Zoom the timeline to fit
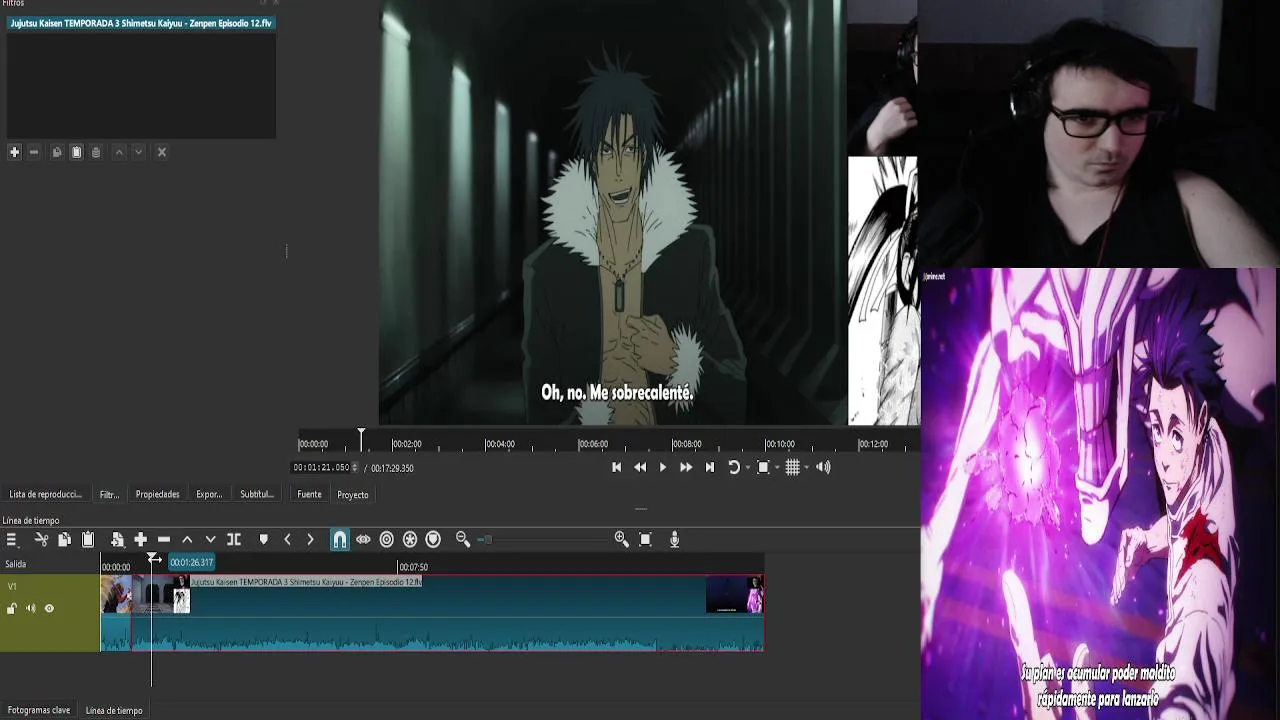Screen dimensions: 1280x720 pos(645,539)
